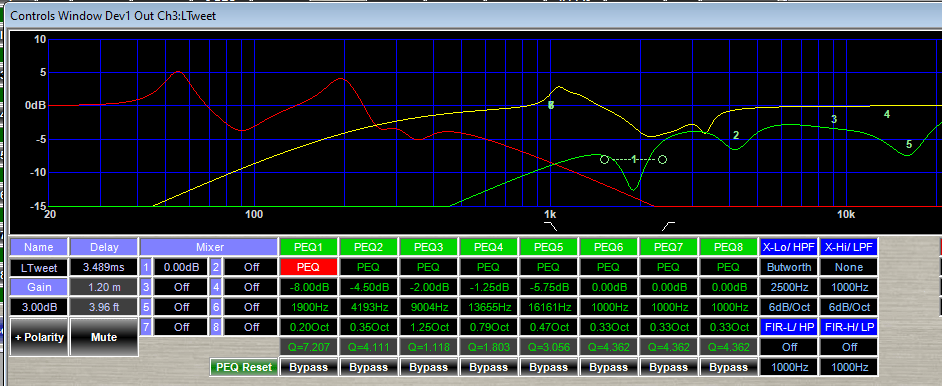This screenshot has height=386, width=942.
Task: Open the red PEQ1 filter type selector
Action: point(309,267)
